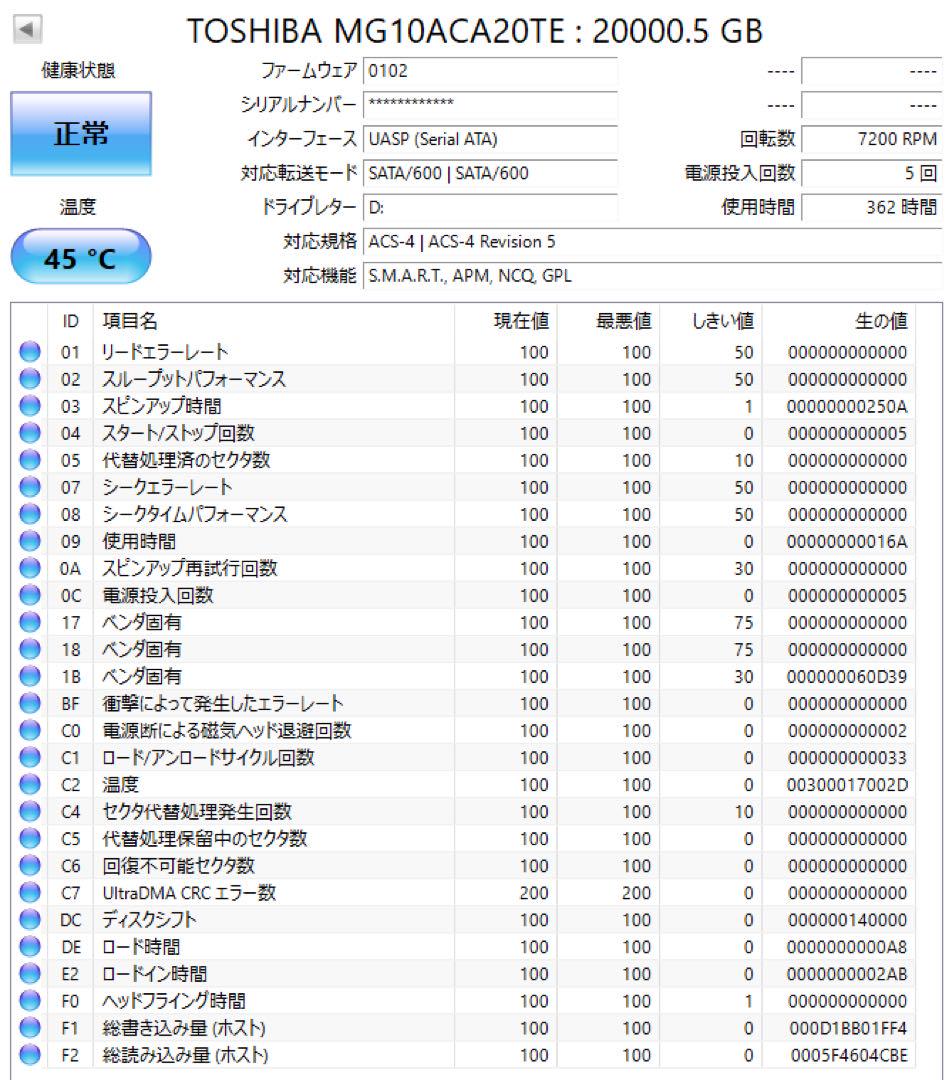Click the drive letter field D:
Image resolution: width=951 pixels, height=1080 pixels.
click(490, 207)
